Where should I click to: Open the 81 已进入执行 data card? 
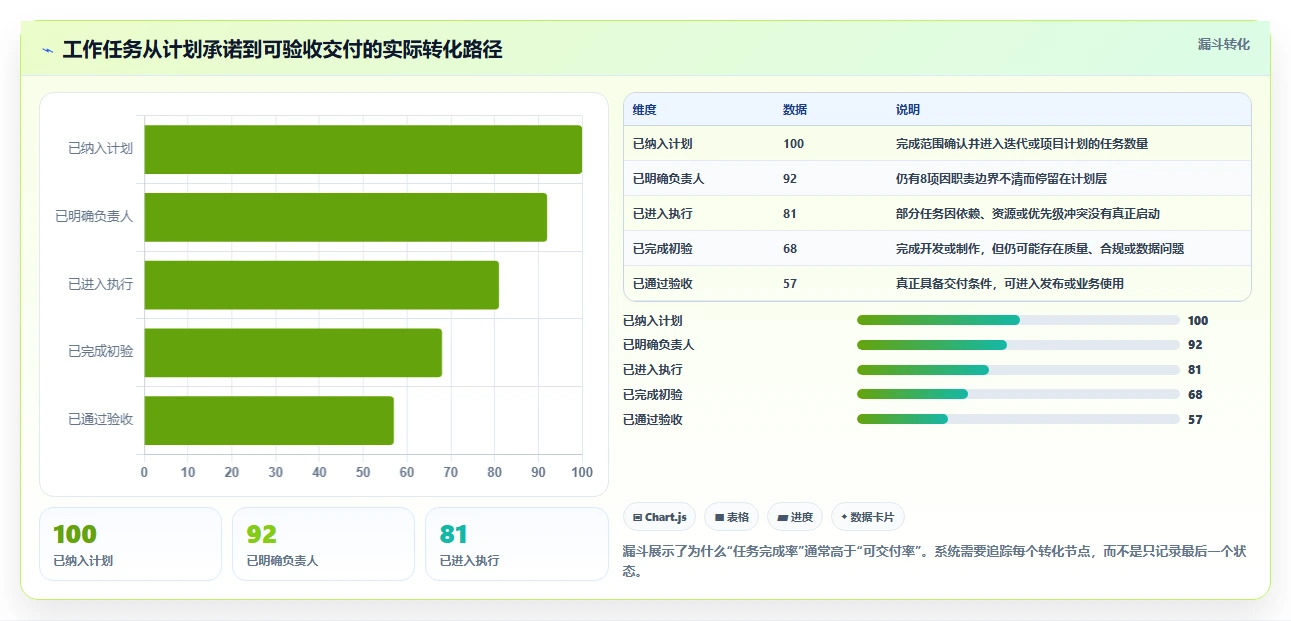coord(517,544)
